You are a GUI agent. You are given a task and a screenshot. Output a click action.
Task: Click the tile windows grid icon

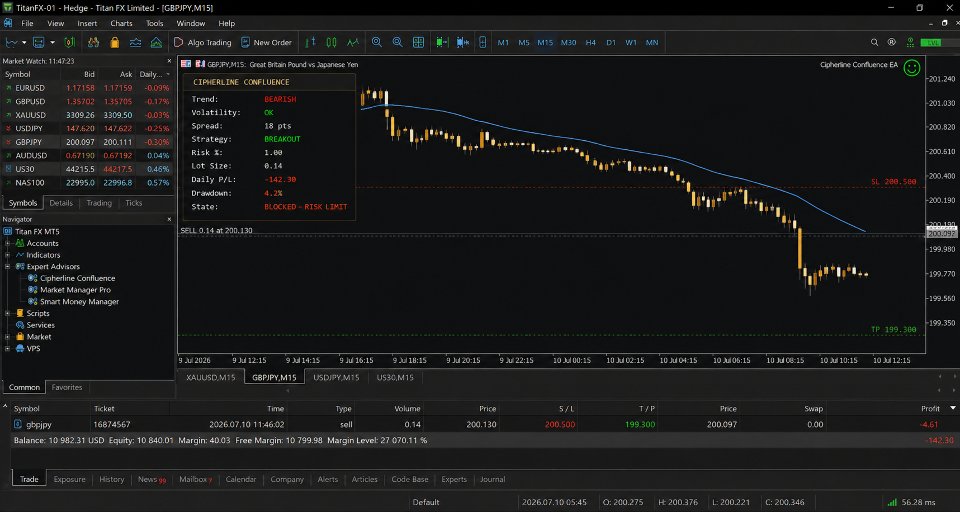418,42
